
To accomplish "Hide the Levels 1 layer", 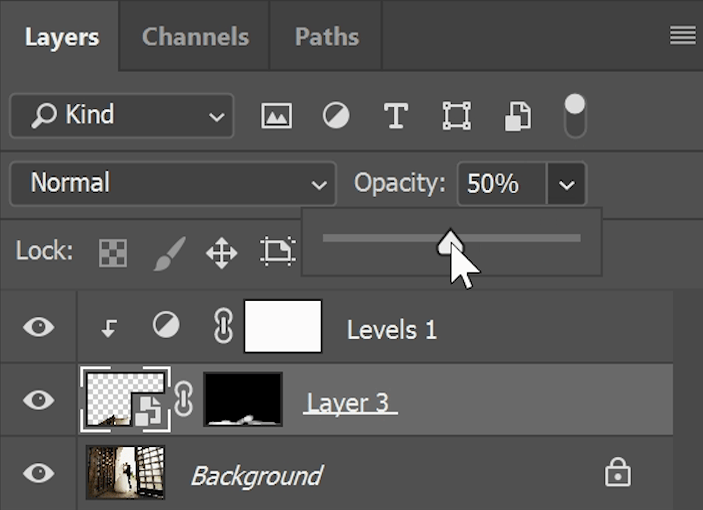I will pos(38,327).
